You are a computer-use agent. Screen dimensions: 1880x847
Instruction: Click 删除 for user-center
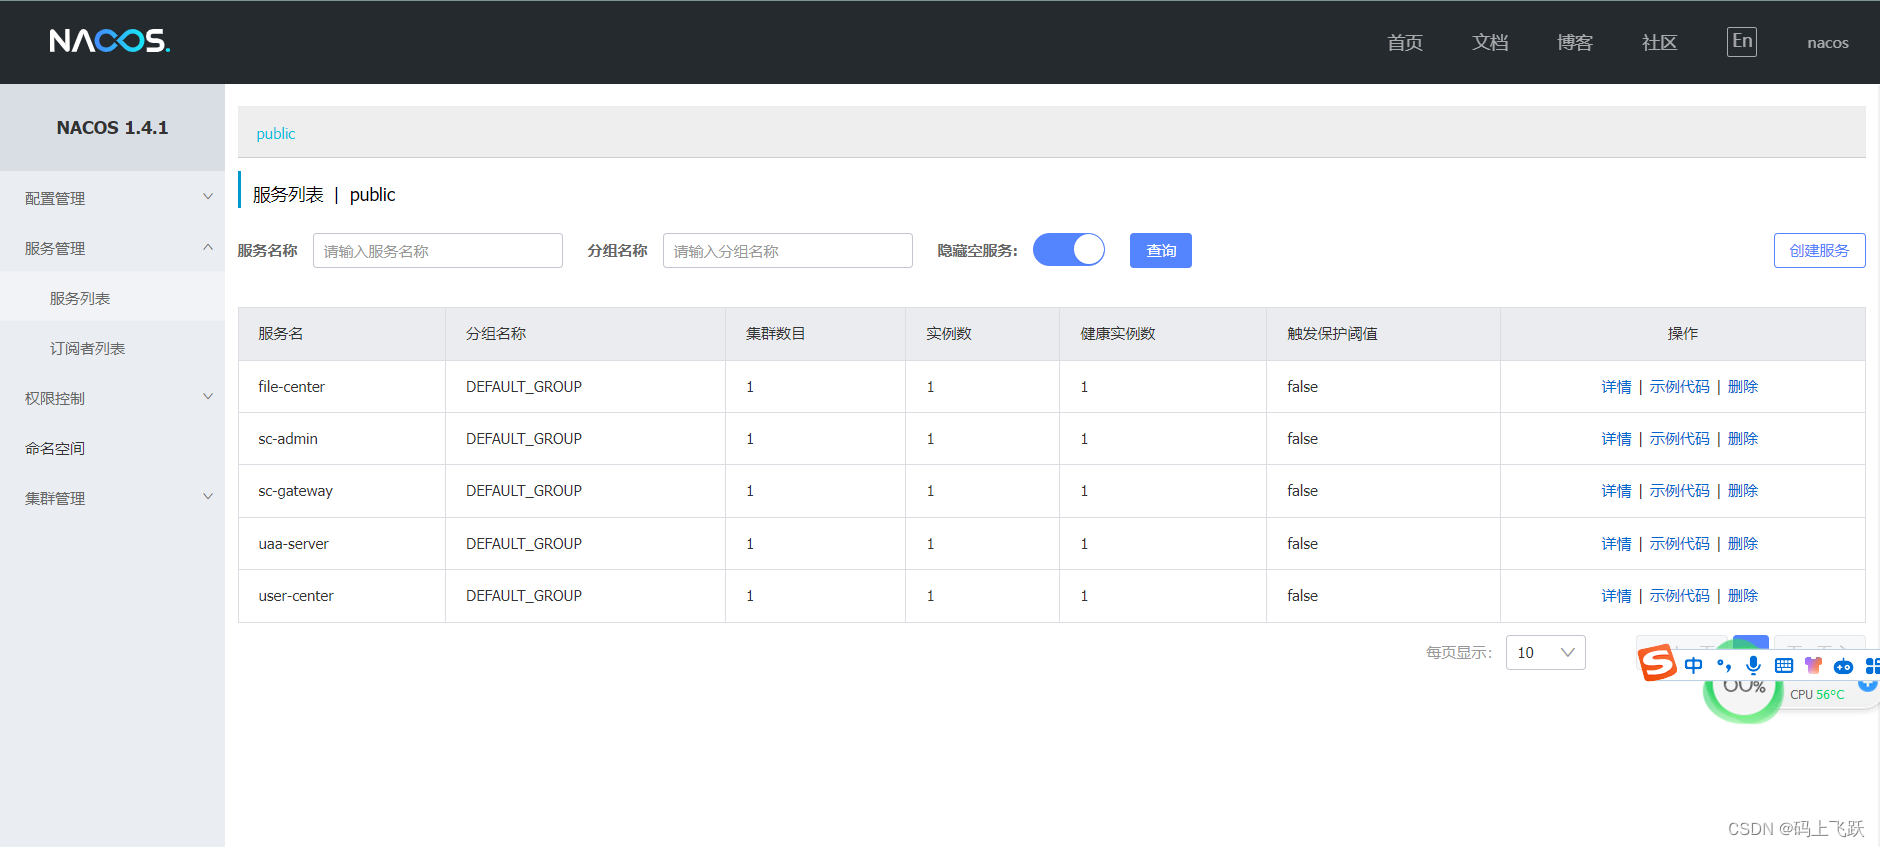(1743, 596)
